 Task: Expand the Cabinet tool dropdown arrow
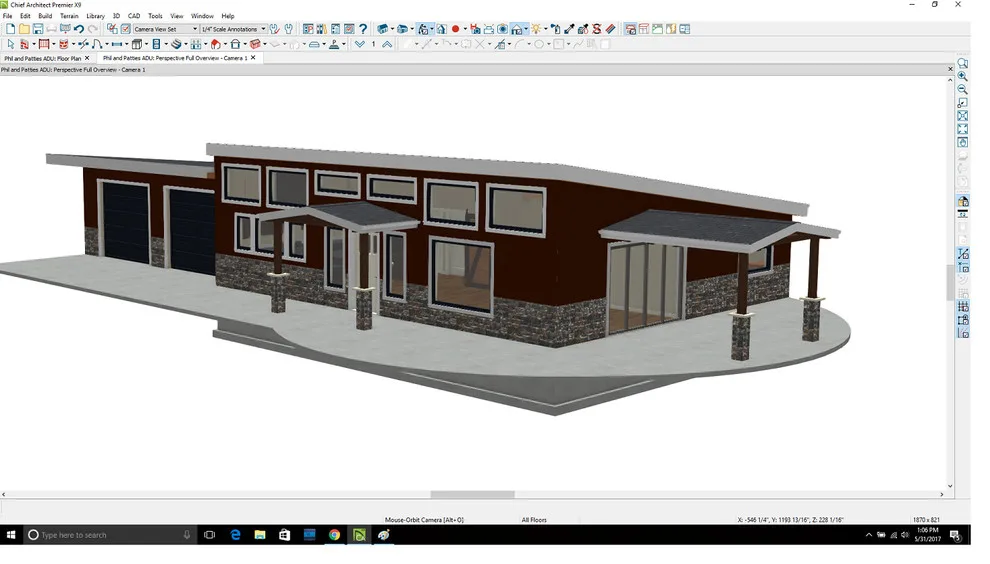[x=146, y=44]
